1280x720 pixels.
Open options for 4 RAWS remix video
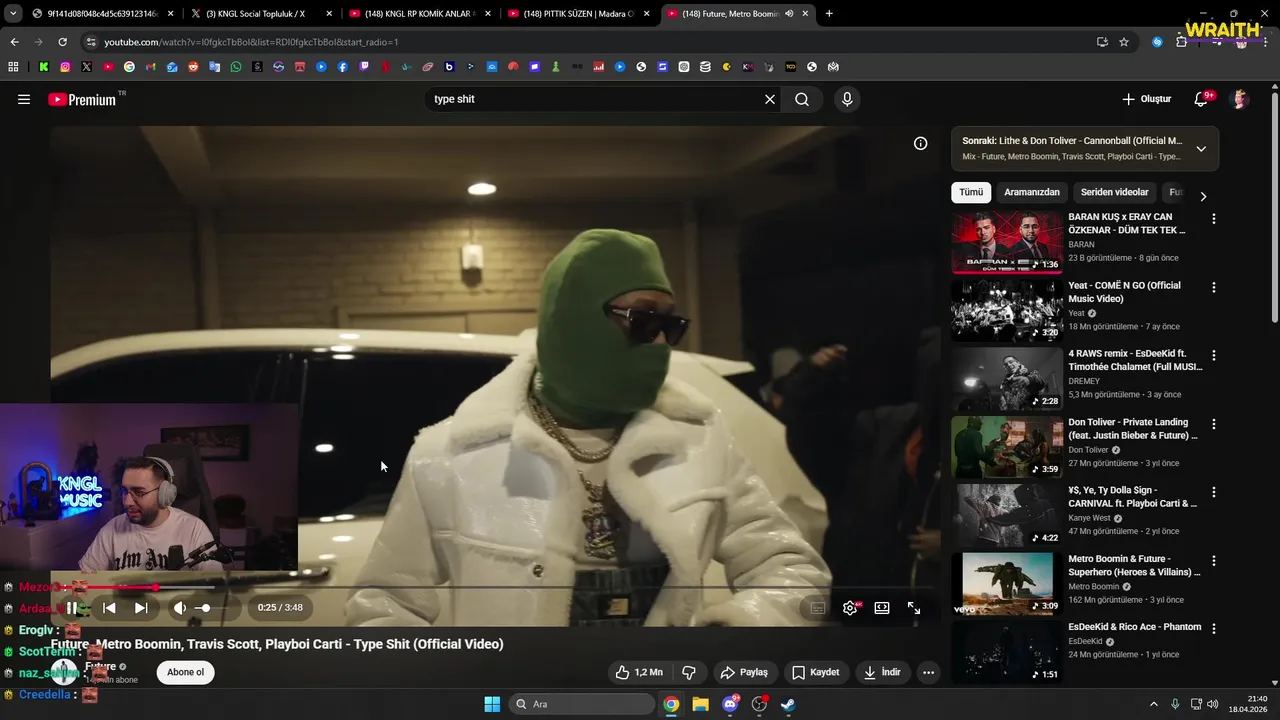tap(1214, 355)
